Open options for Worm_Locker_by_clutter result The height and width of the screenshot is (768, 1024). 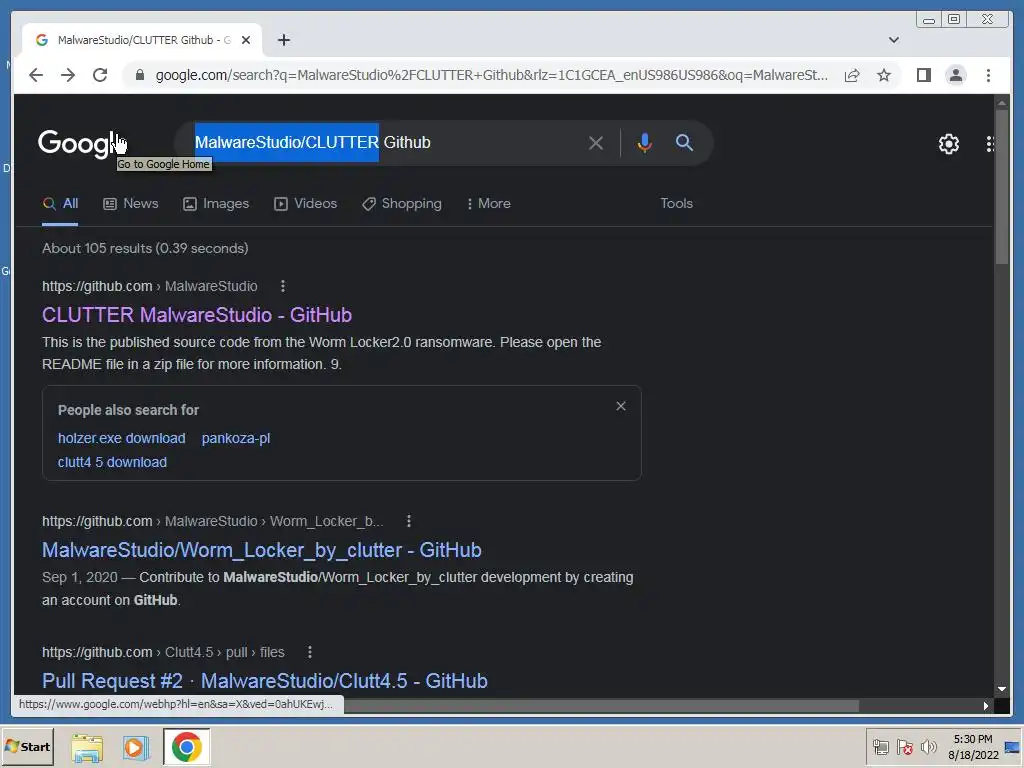409,521
